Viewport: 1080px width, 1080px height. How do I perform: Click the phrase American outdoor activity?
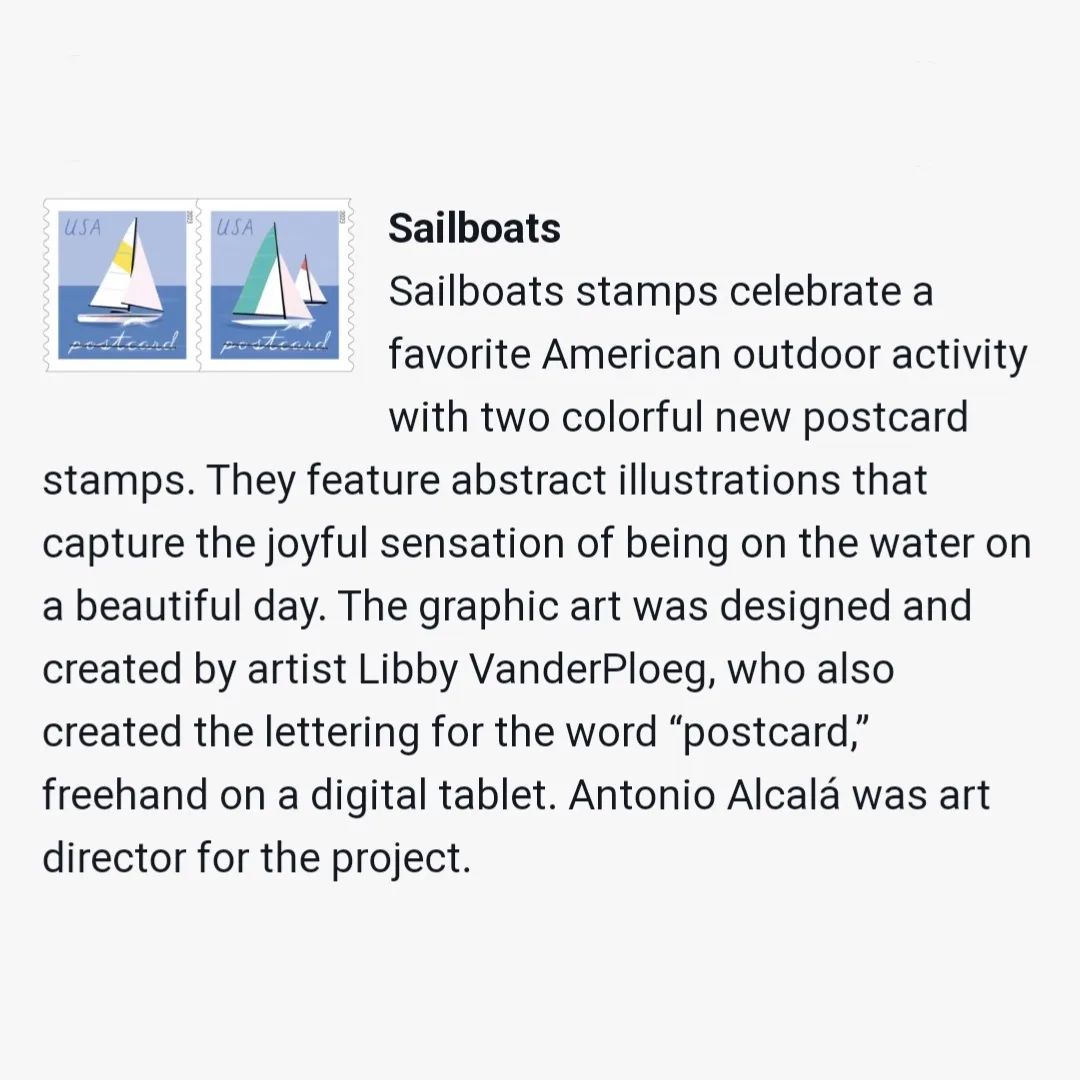click(x=784, y=355)
